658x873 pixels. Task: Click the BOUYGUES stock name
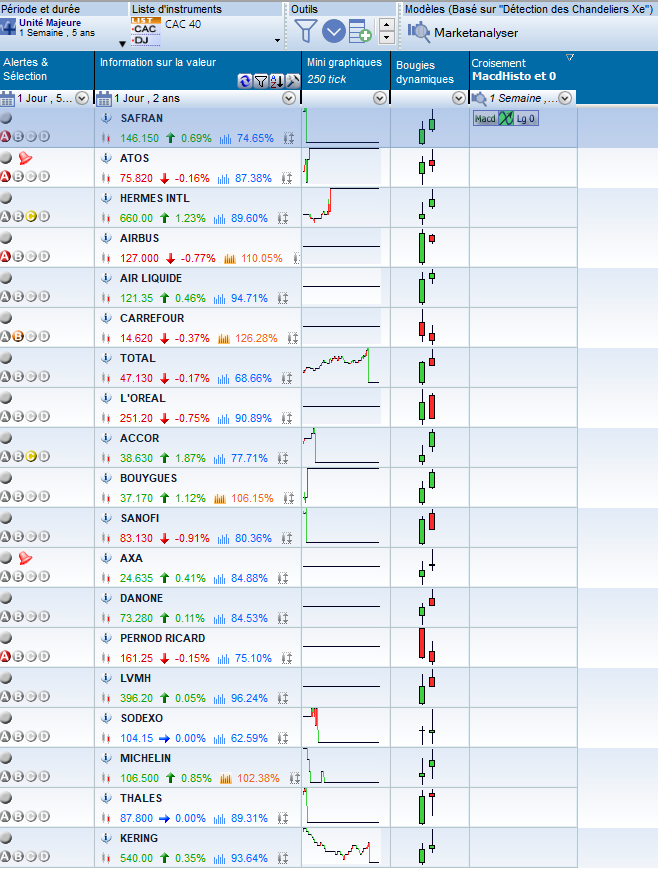pyautogui.click(x=149, y=478)
